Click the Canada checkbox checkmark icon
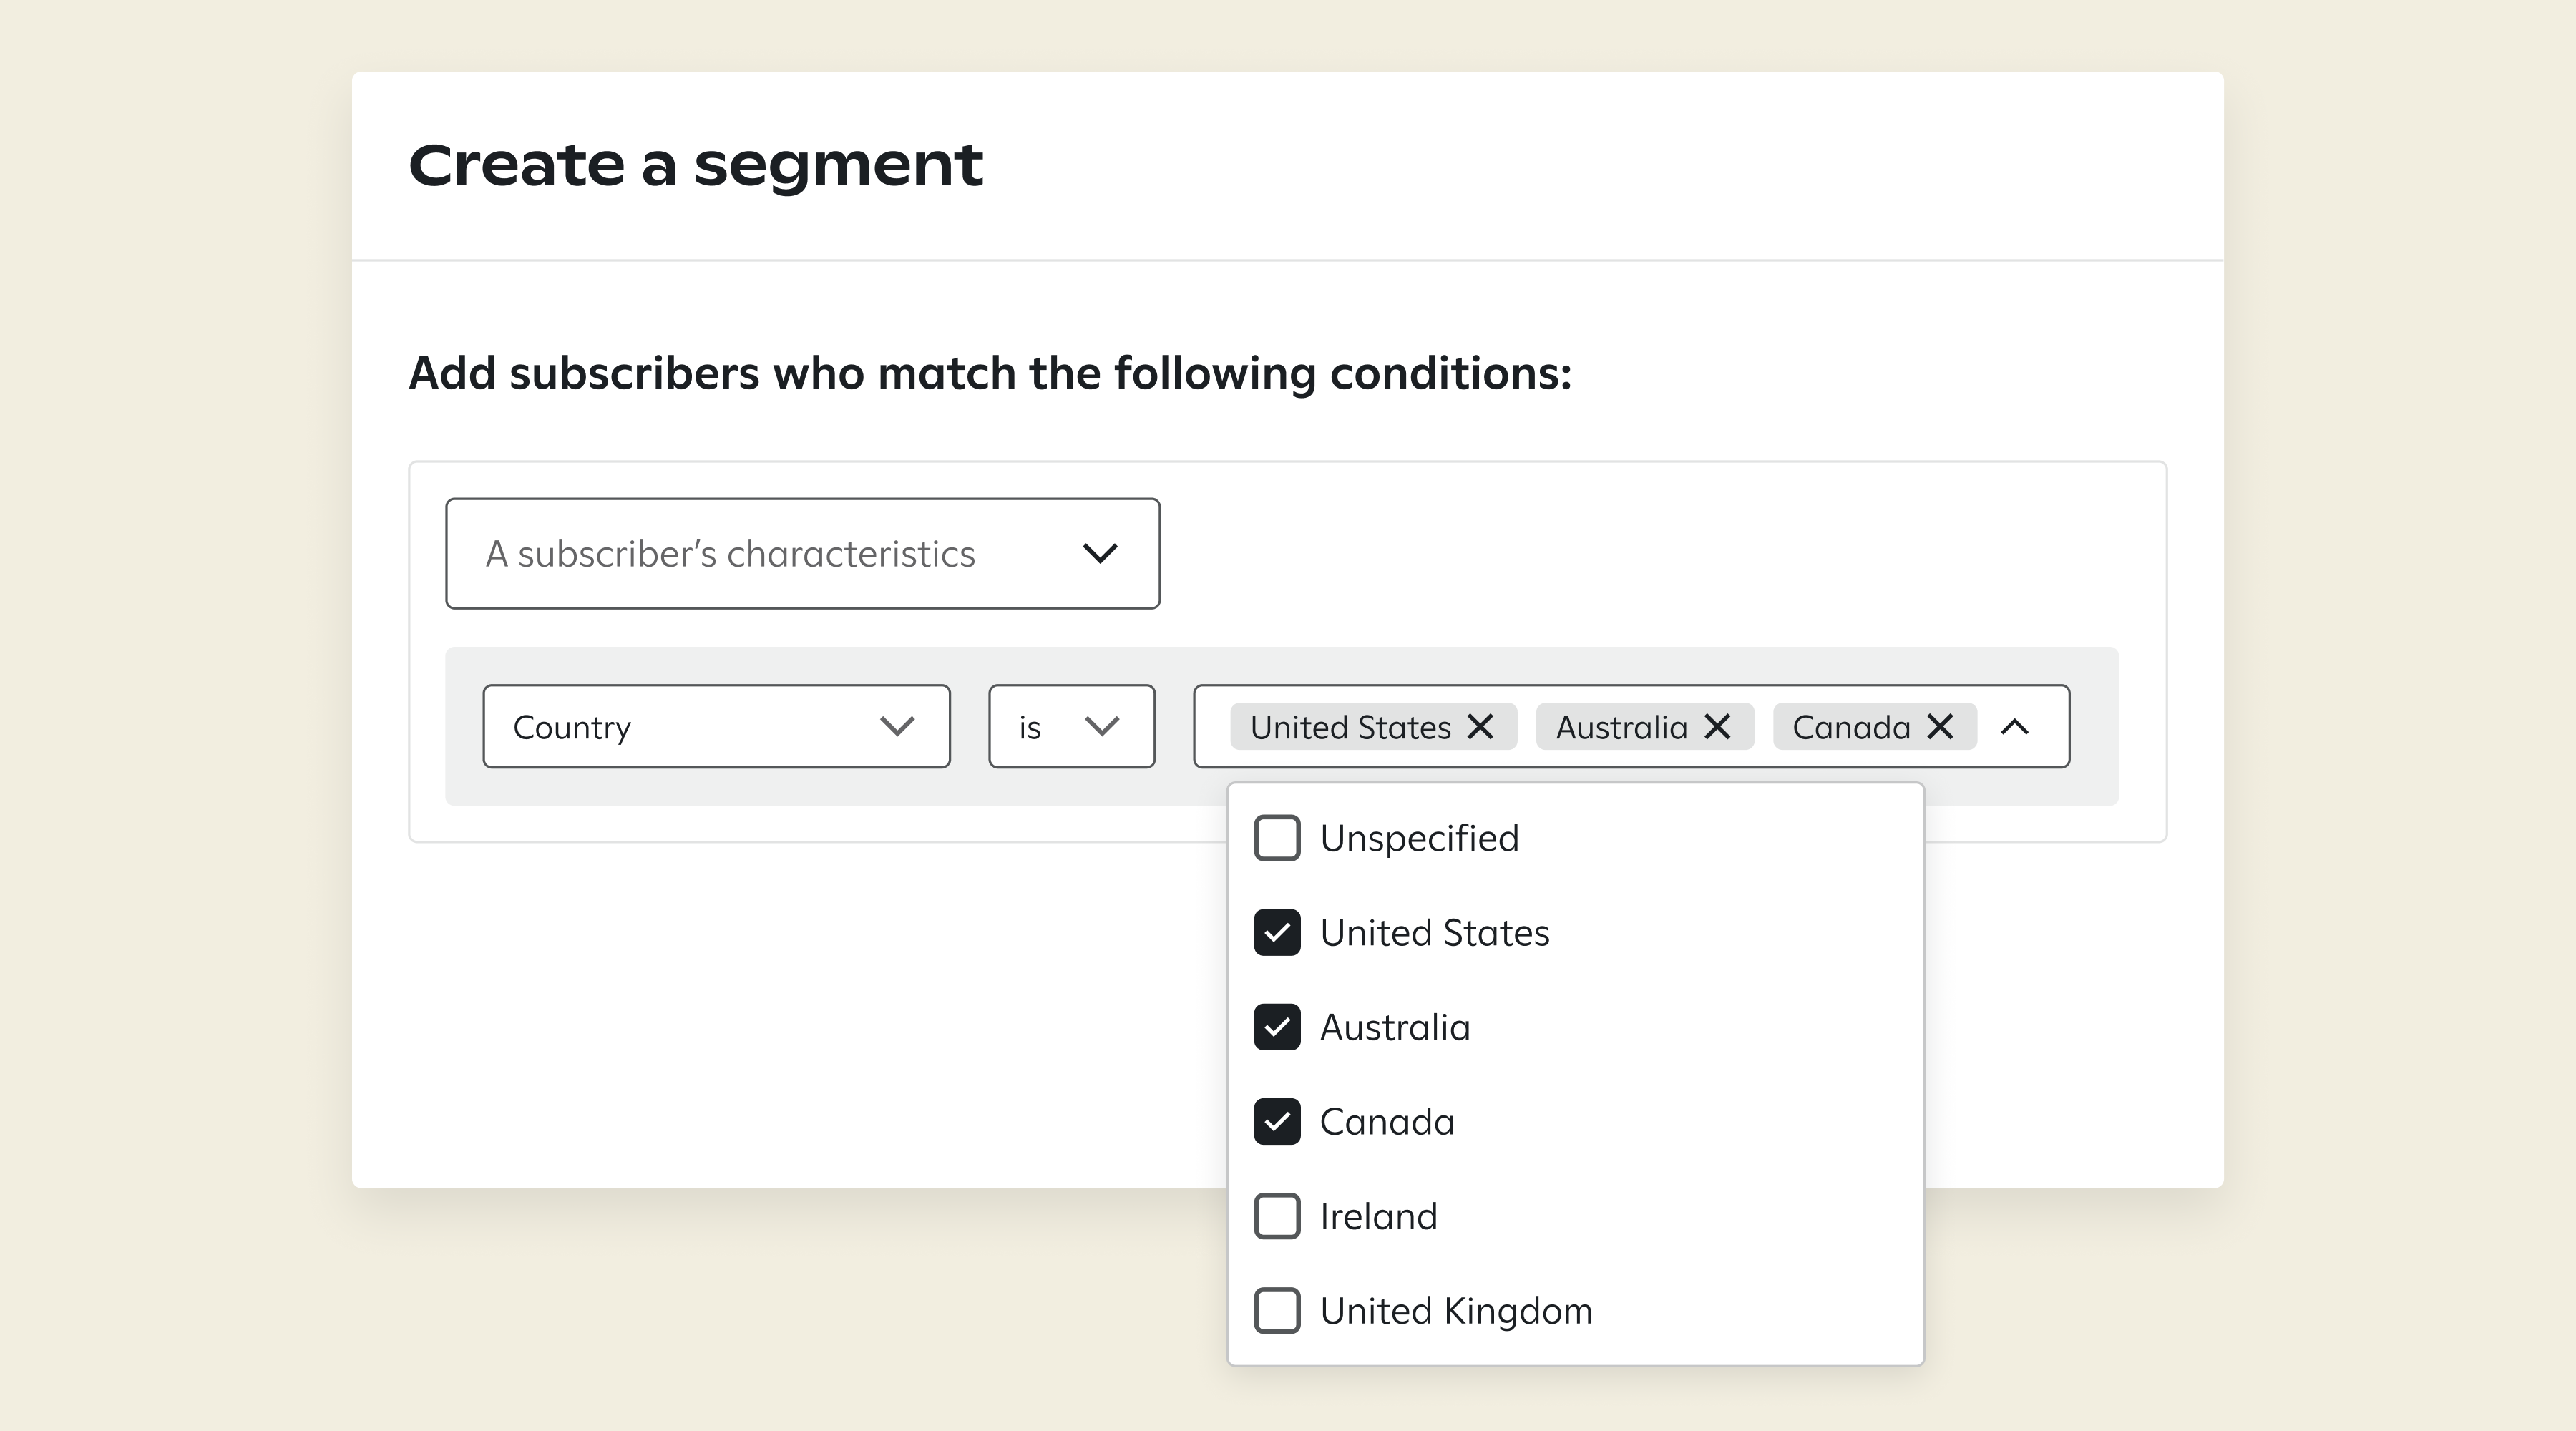The image size is (2576, 1431). coord(1277,1122)
